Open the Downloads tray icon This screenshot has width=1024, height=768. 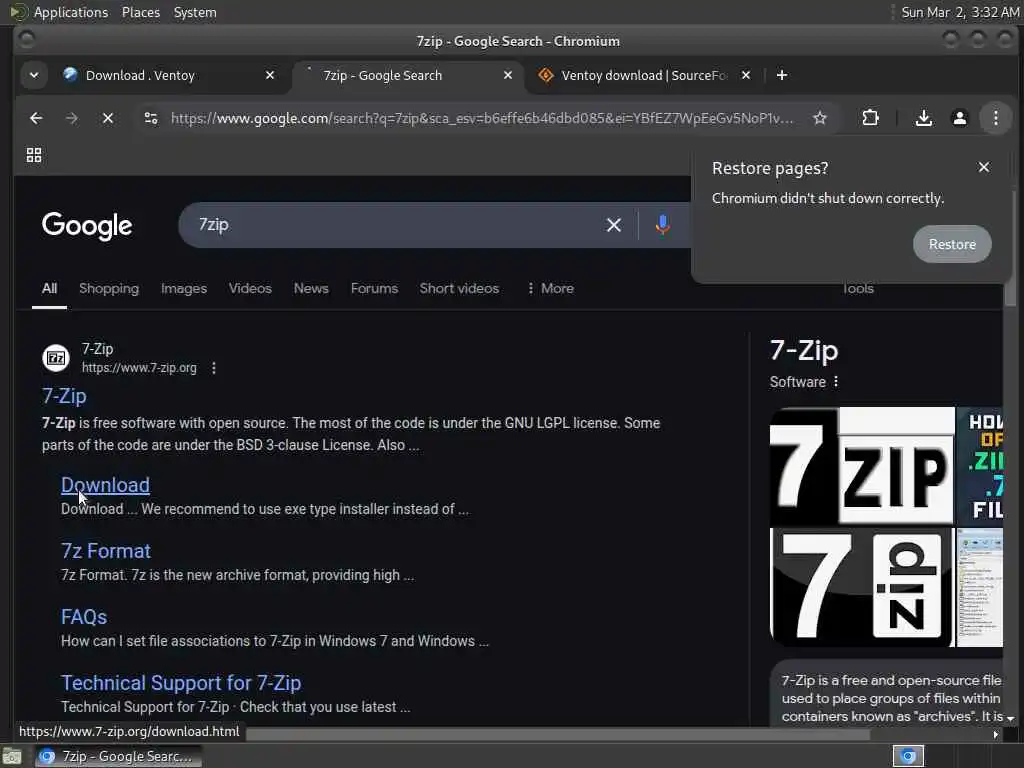tap(923, 118)
